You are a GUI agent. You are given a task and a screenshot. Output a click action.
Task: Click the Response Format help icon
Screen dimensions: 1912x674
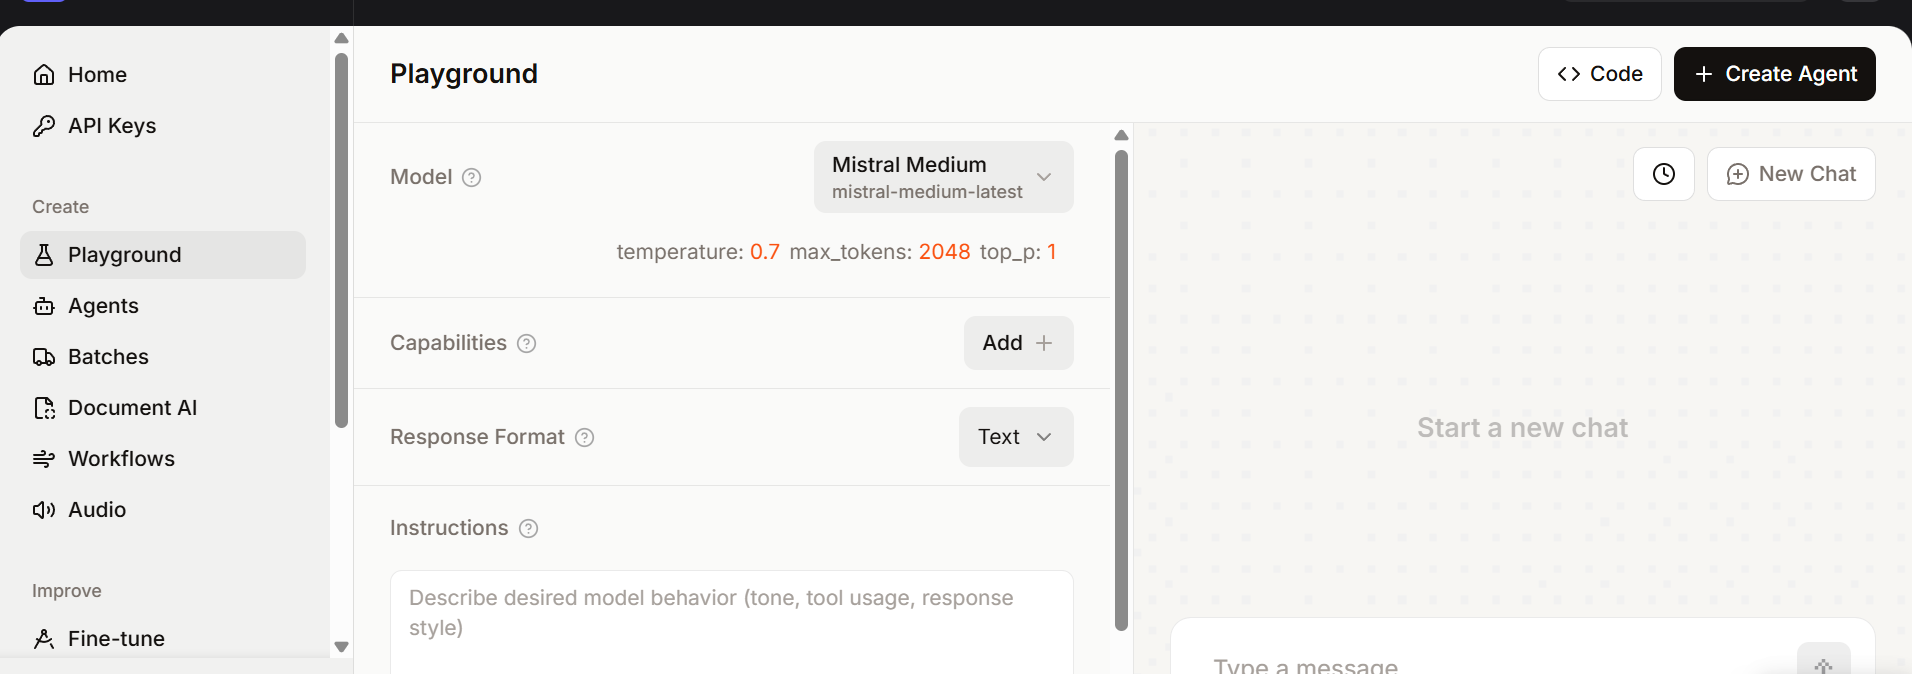pyautogui.click(x=585, y=437)
